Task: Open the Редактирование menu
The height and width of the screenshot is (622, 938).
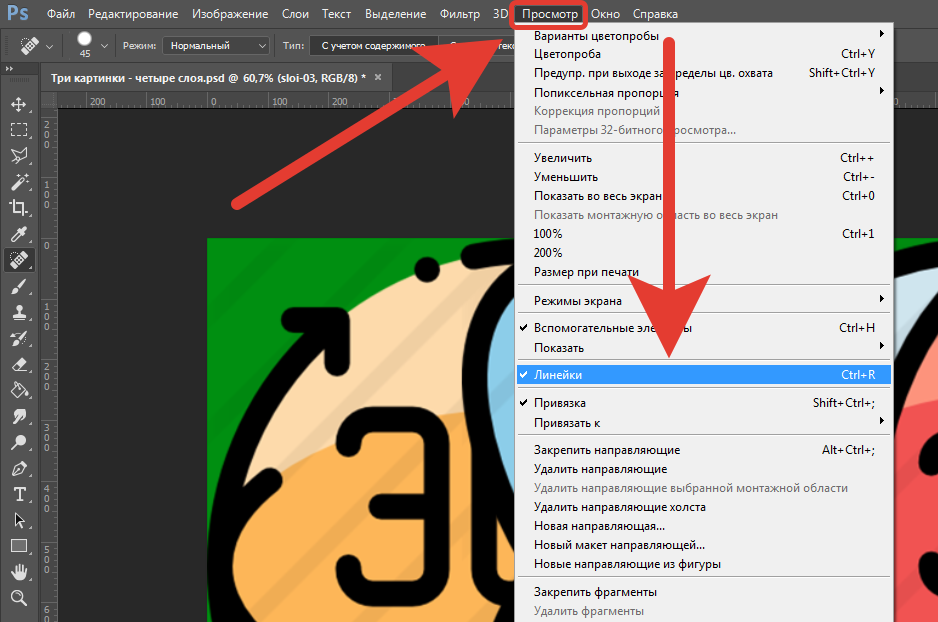Action: click(x=133, y=14)
